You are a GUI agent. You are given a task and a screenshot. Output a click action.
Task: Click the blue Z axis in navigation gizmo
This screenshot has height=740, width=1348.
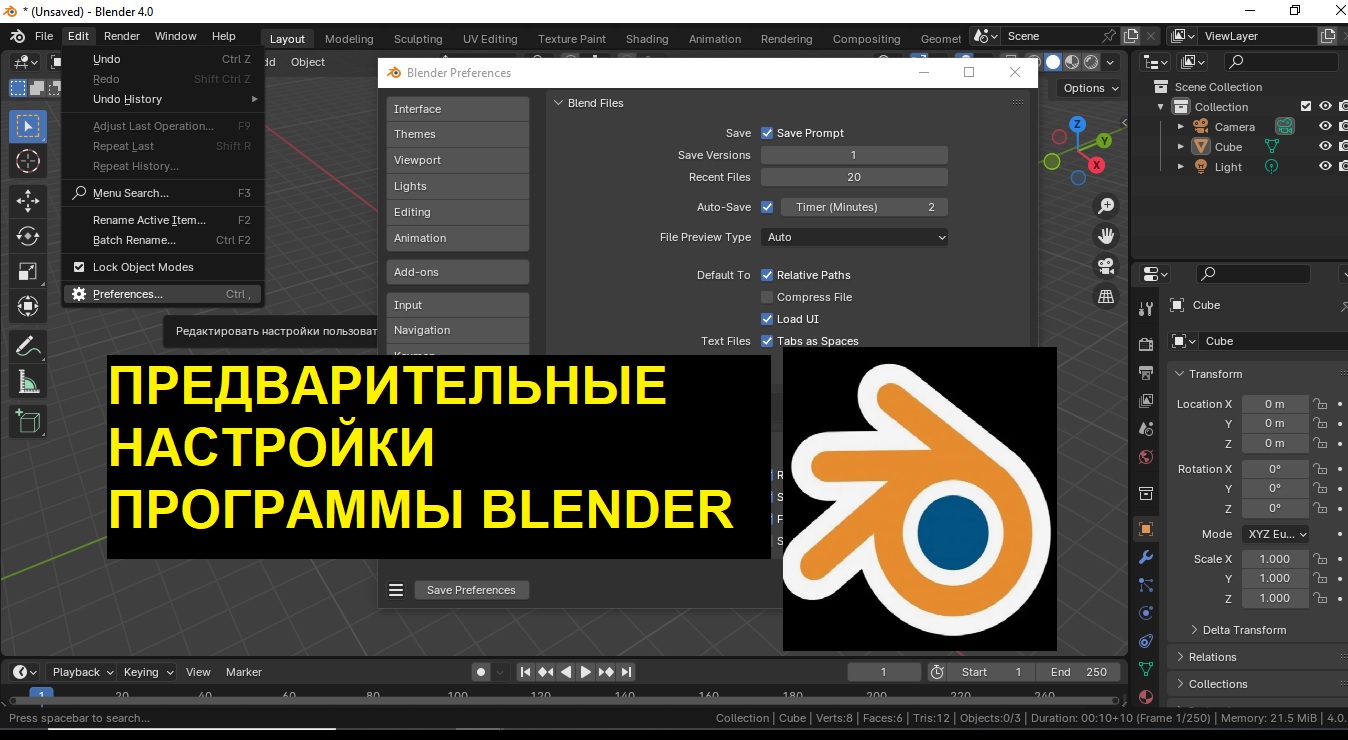[1077, 124]
